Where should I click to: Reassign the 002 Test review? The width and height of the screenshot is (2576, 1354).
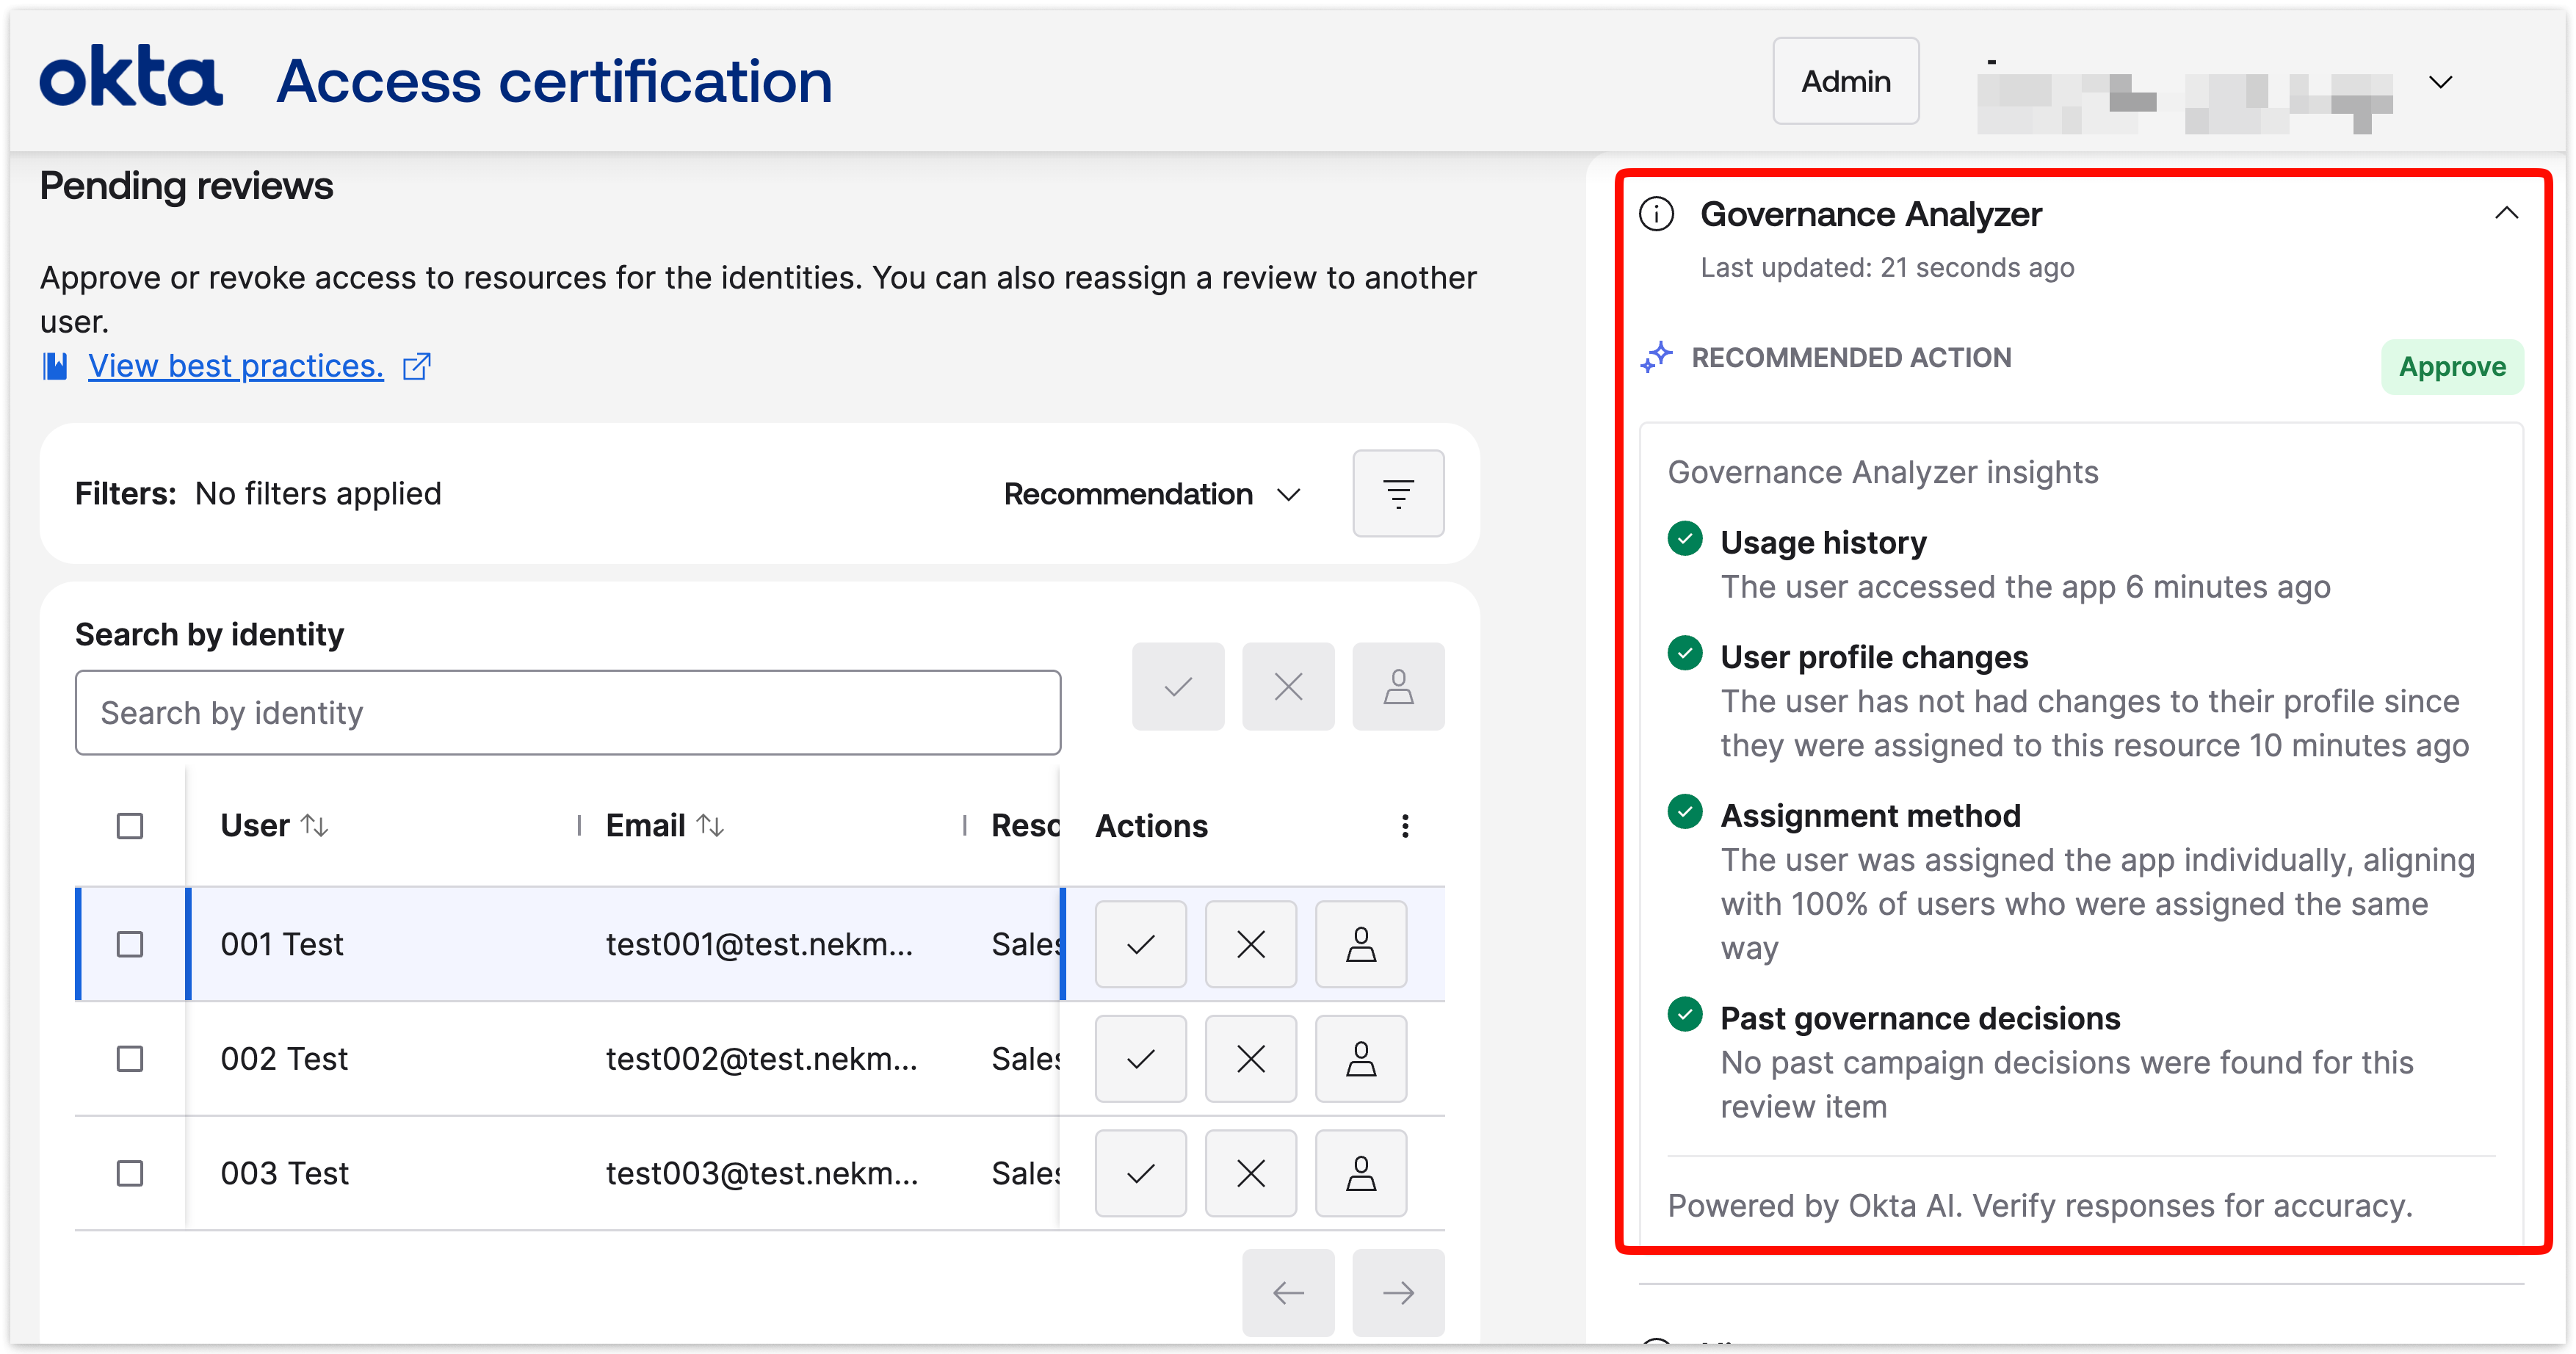click(1361, 1059)
